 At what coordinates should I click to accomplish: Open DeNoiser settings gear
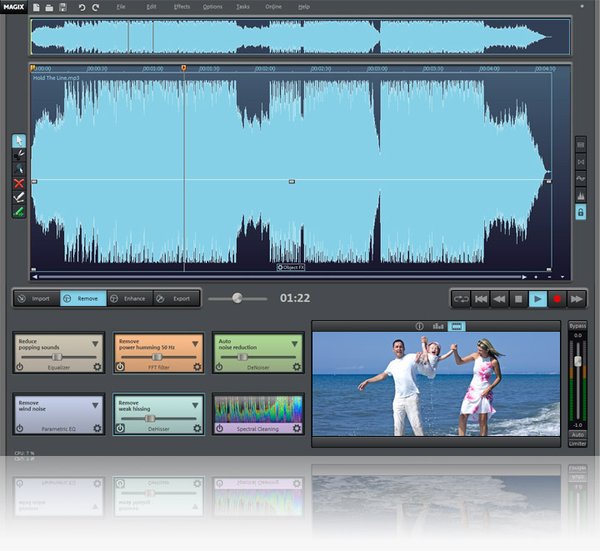[297, 367]
